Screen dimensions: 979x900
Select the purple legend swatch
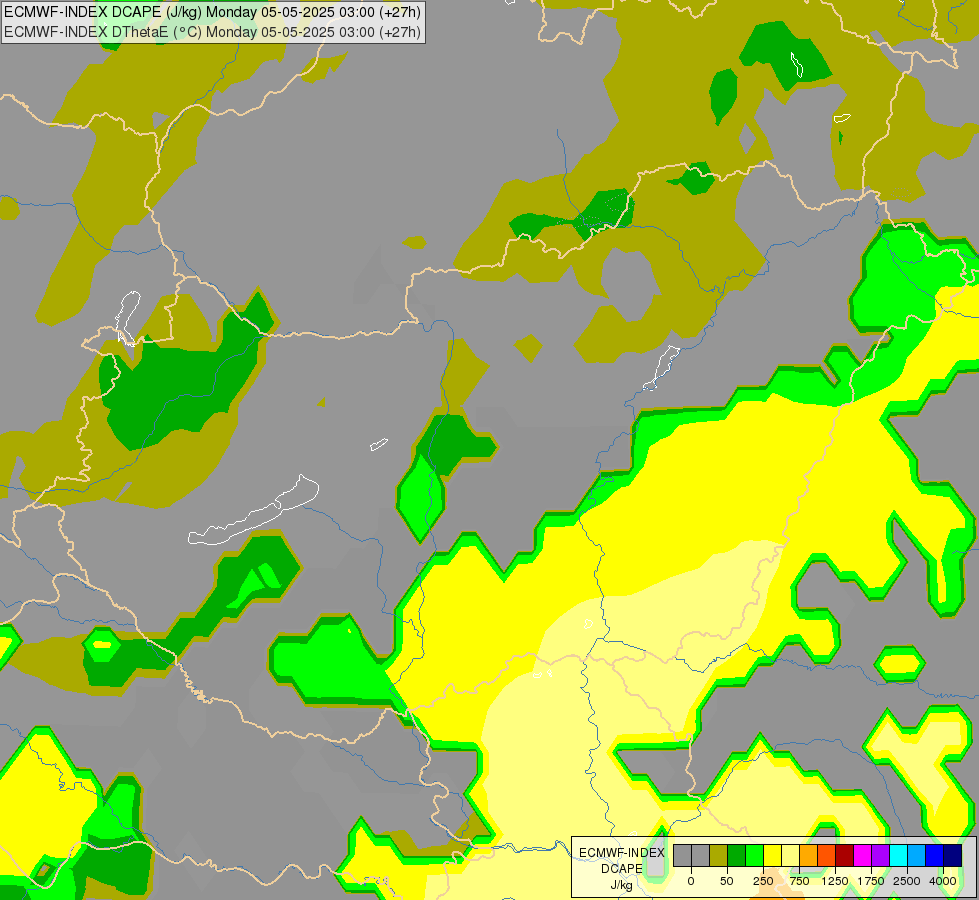880,855
